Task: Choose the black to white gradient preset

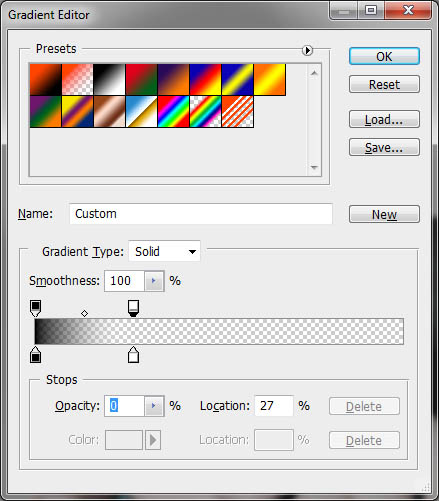Action: point(109,80)
